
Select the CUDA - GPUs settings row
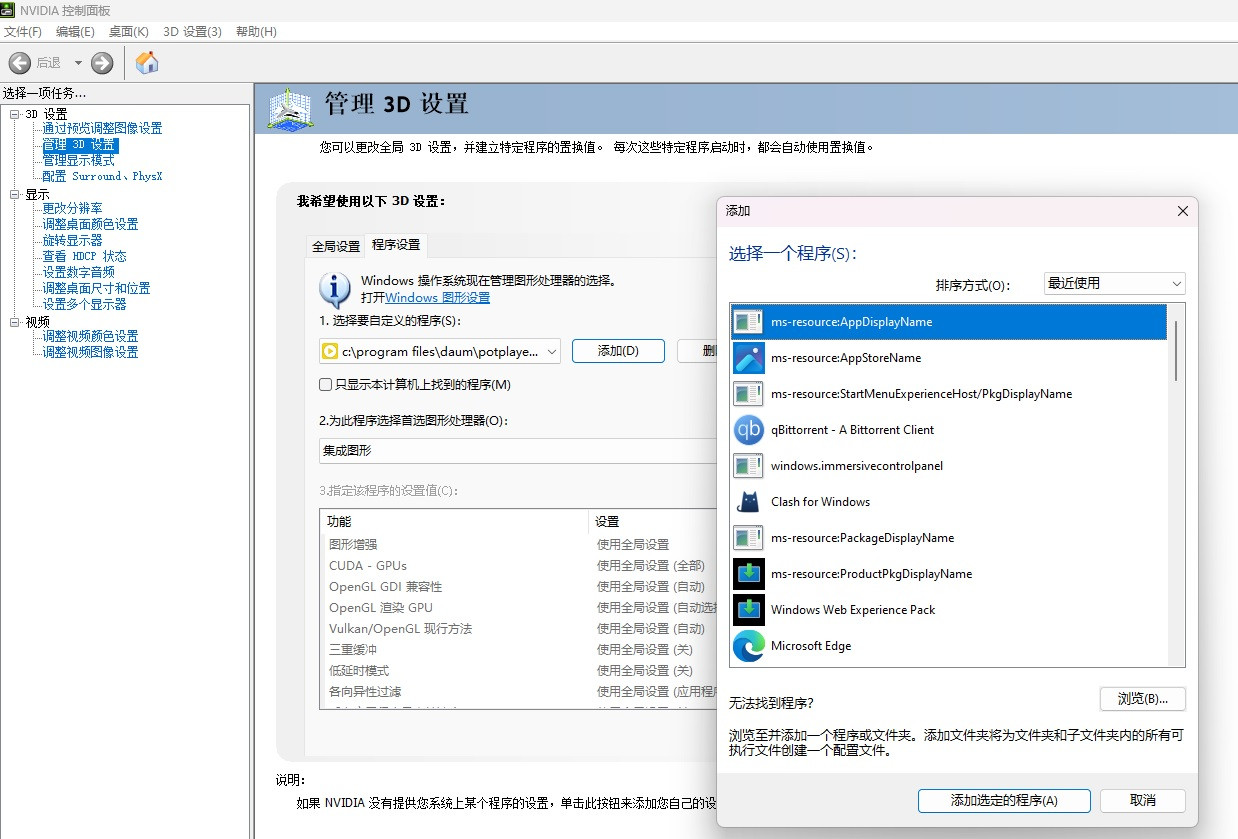coord(520,566)
